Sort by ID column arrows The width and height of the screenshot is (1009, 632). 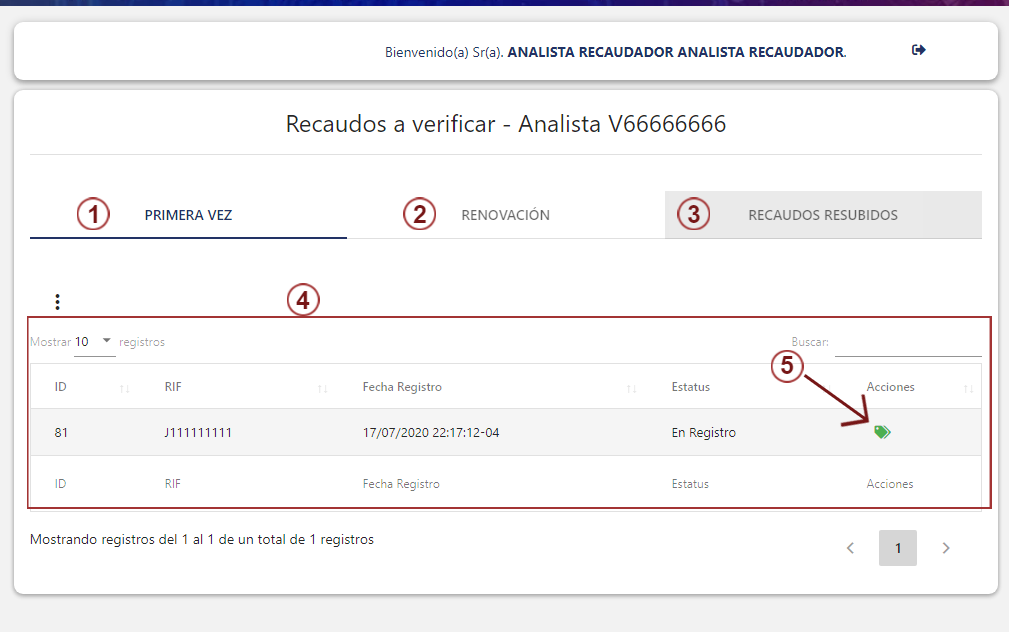(124, 388)
